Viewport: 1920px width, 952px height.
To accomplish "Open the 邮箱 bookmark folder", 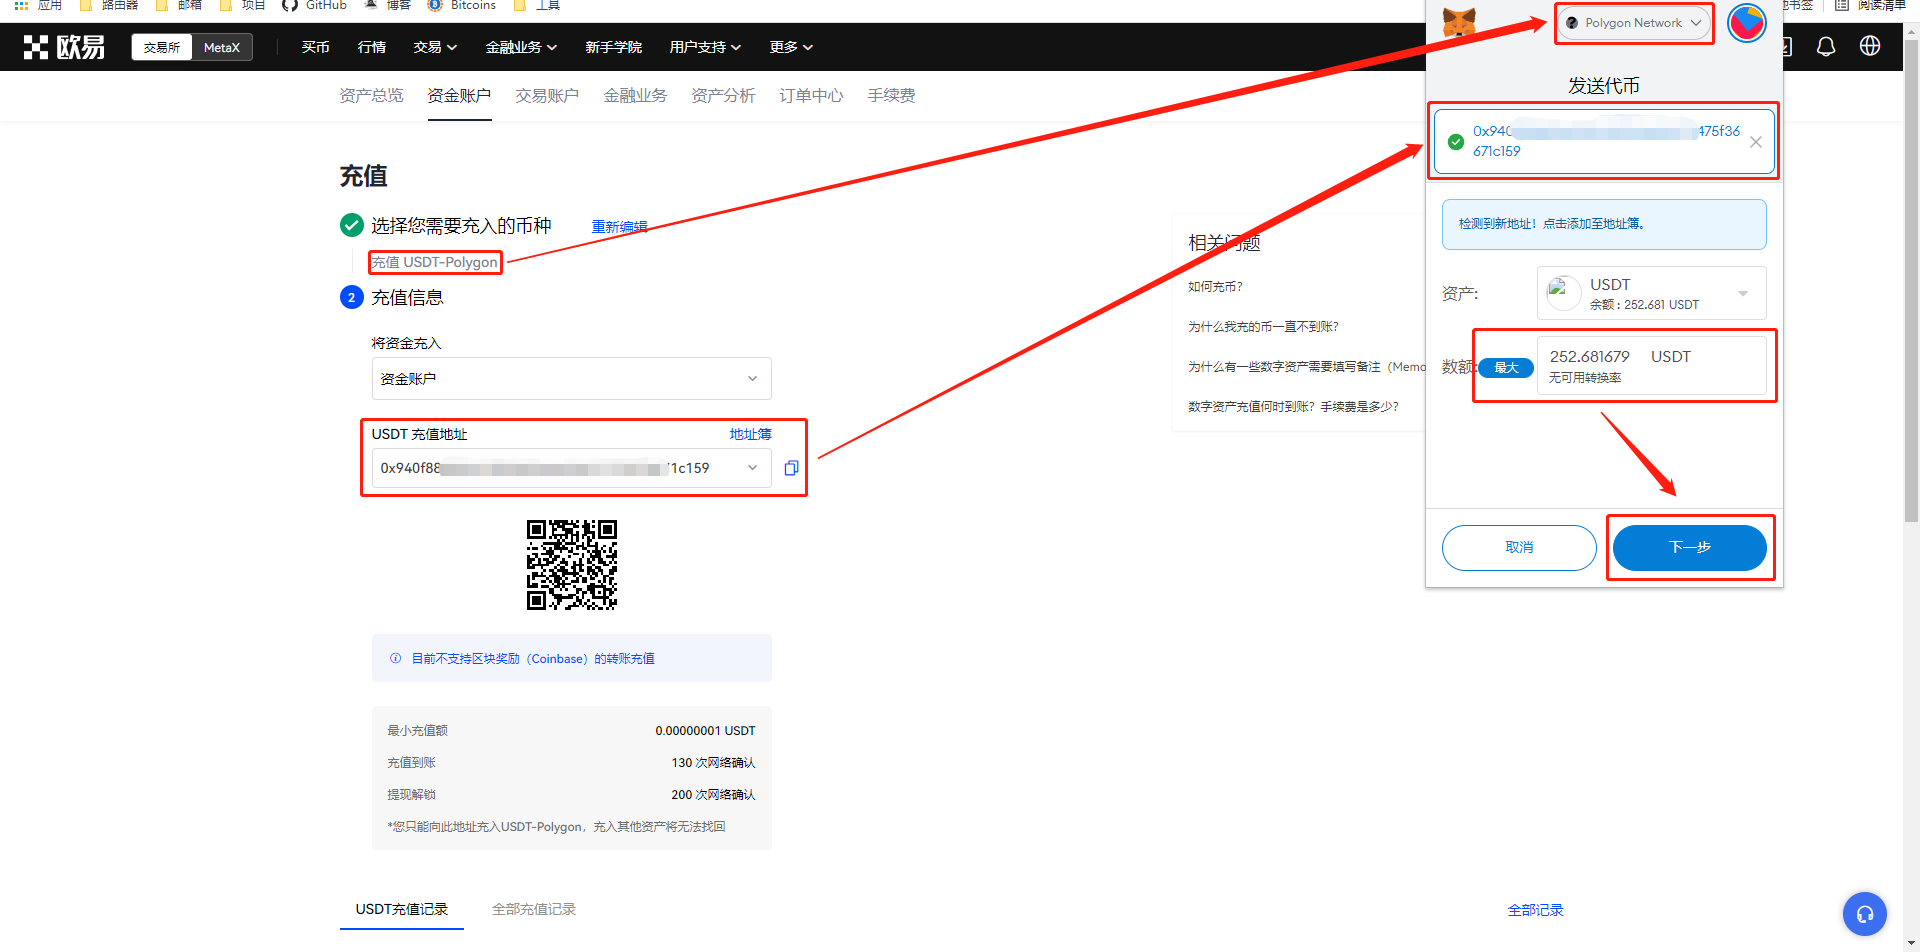I will (179, 5).
